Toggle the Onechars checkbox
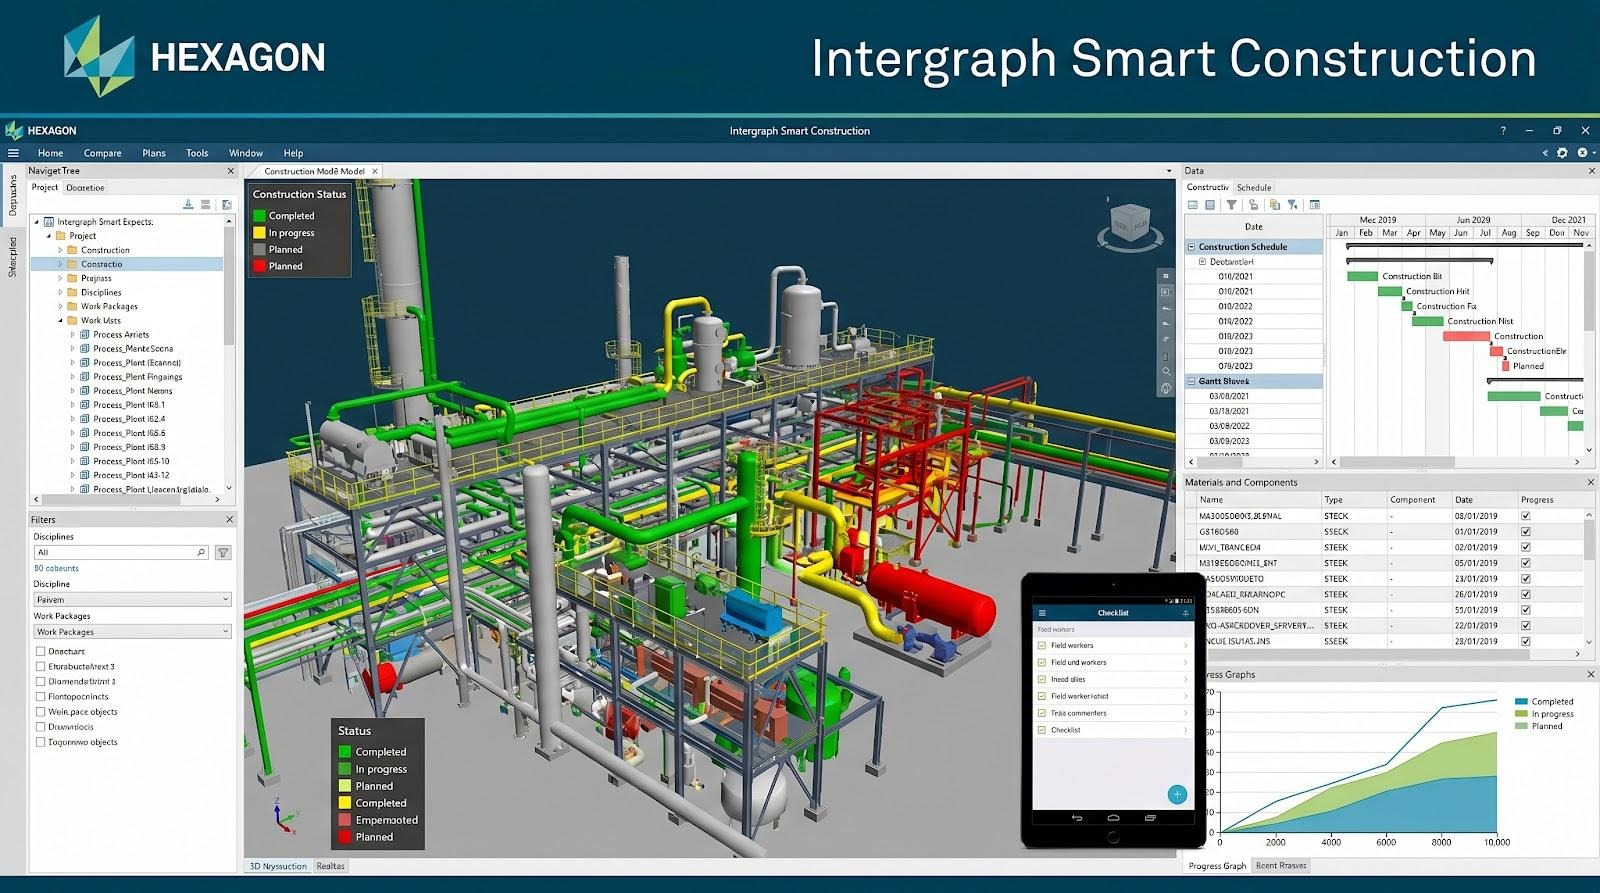 [x=40, y=651]
